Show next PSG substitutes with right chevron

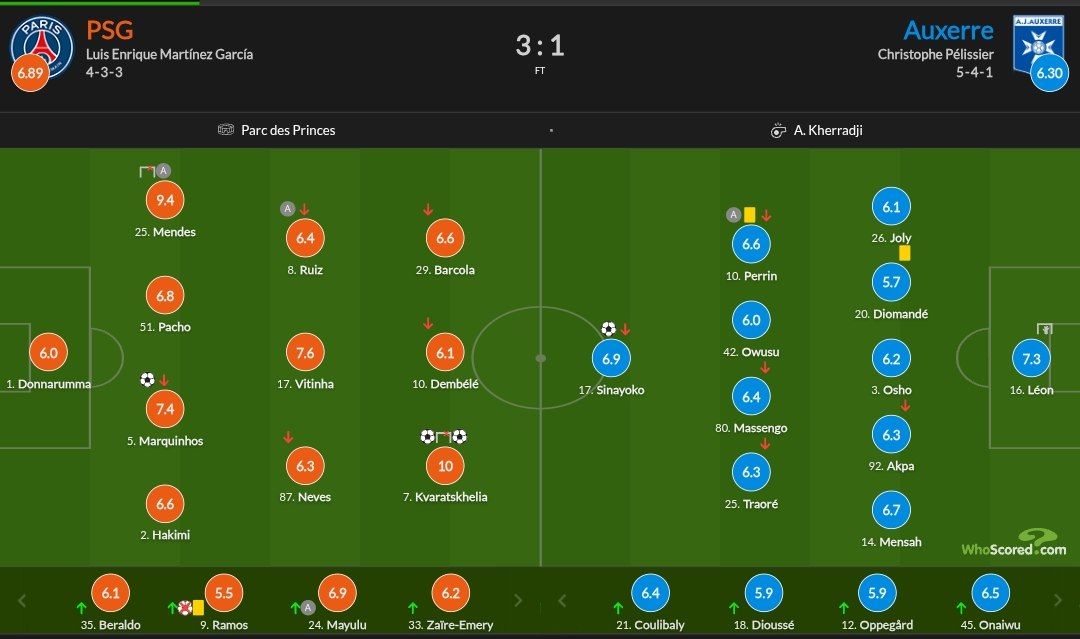click(519, 600)
